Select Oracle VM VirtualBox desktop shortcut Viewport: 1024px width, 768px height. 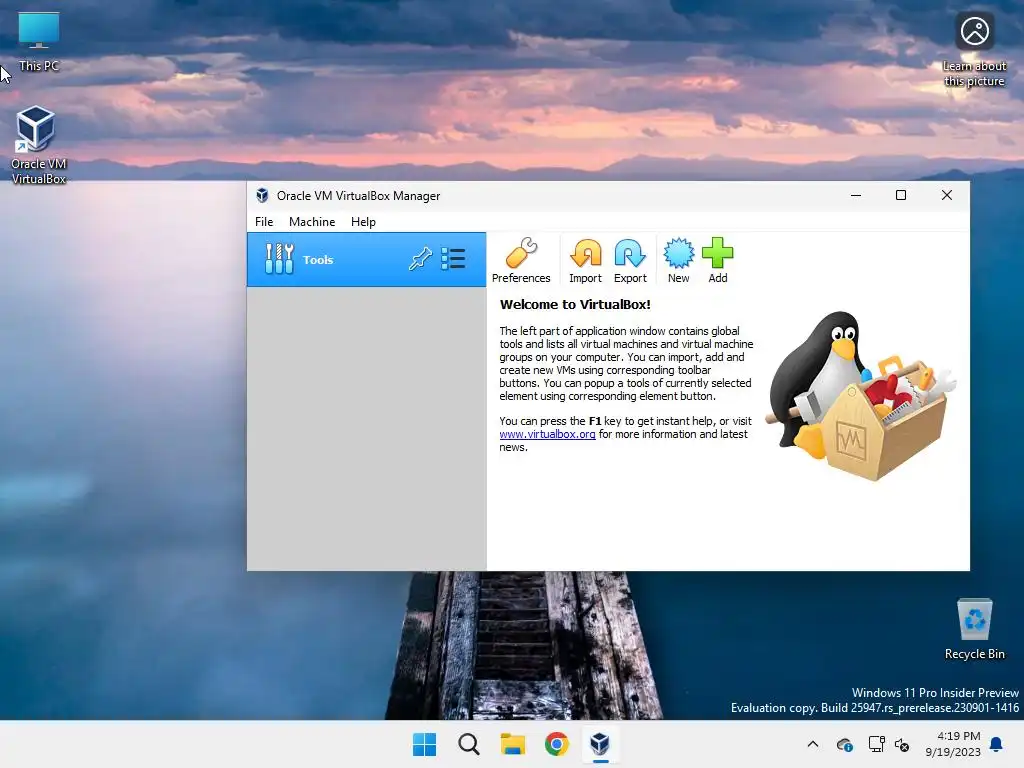coord(39,145)
